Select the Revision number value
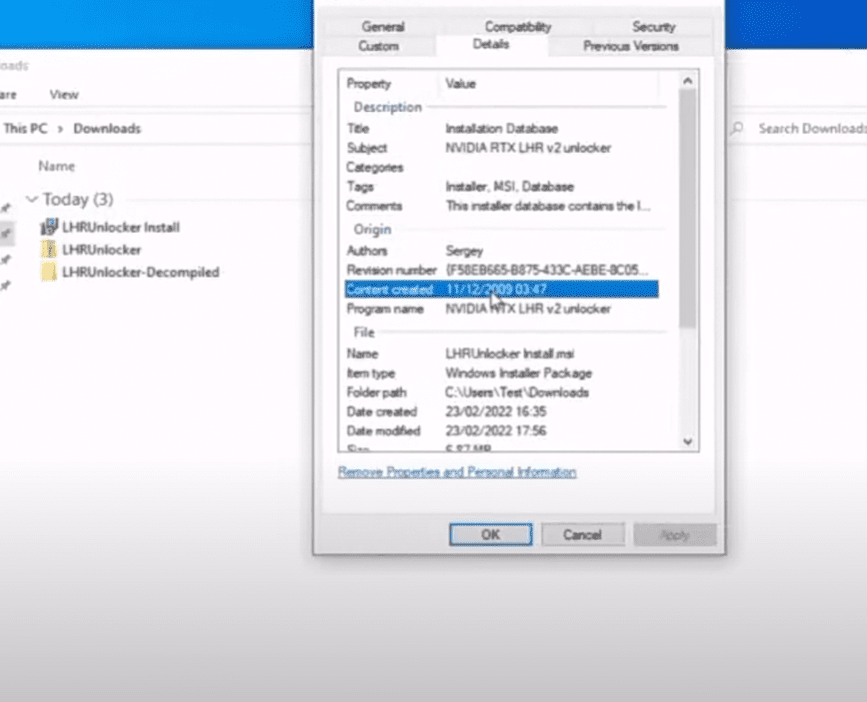867x702 pixels. coord(547,270)
